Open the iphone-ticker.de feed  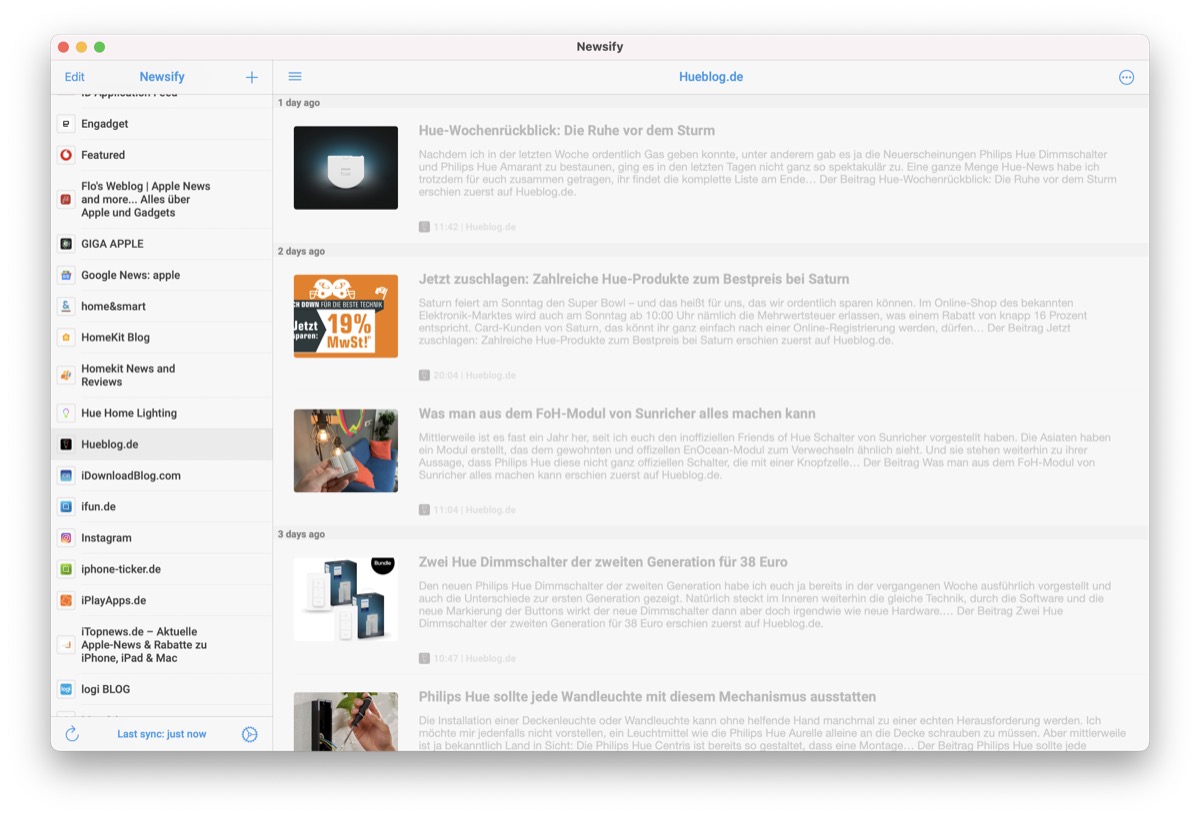point(120,569)
